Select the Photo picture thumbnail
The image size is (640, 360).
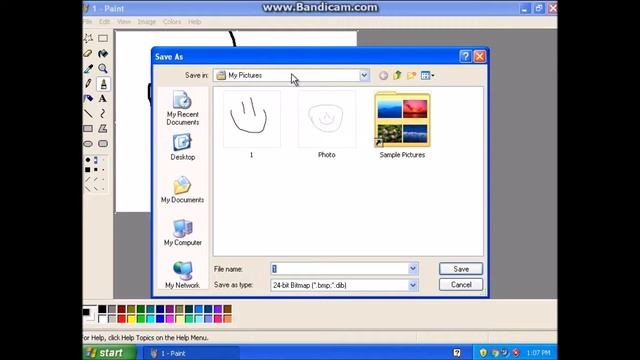(327, 124)
